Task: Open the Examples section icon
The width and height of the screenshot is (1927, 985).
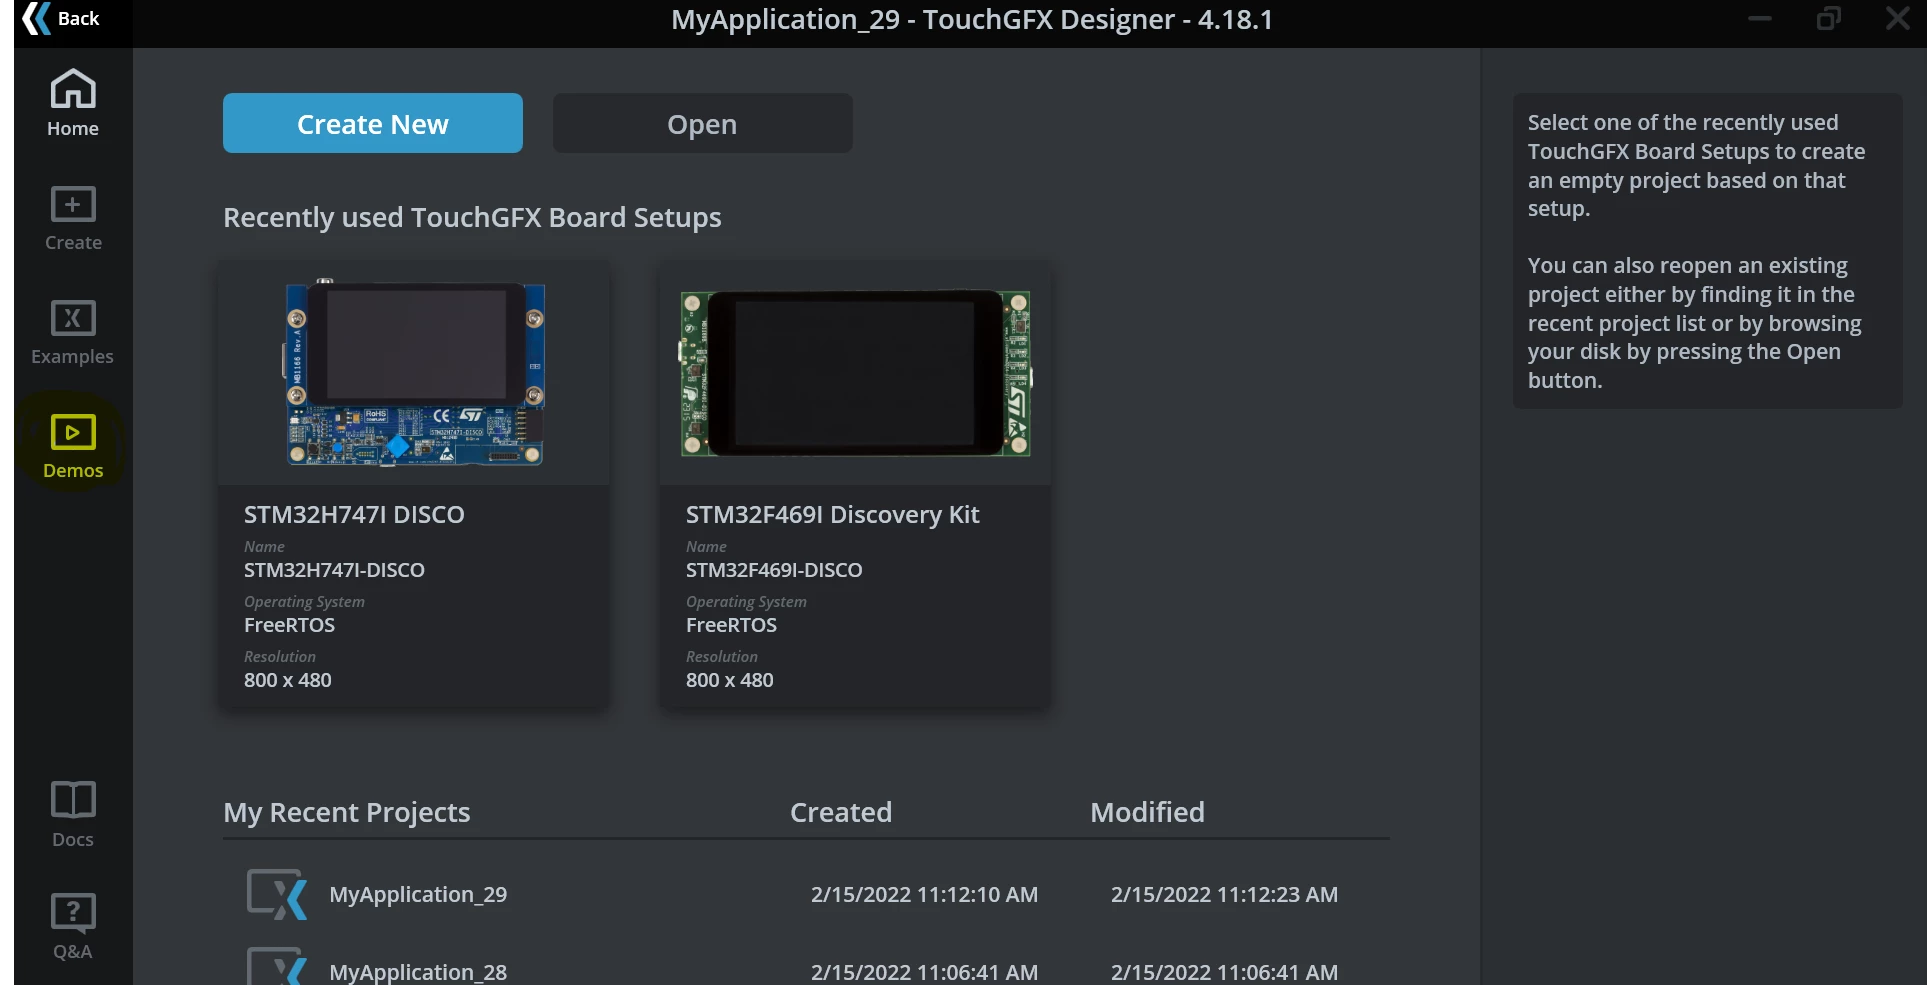Action: (73, 319)
